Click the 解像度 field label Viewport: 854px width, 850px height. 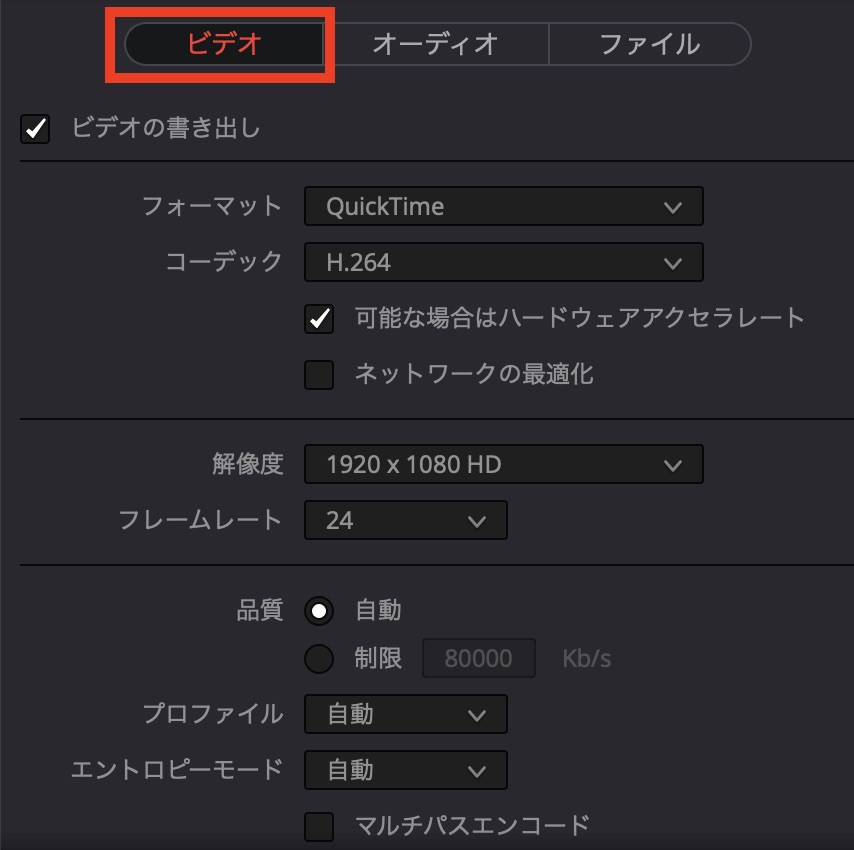pos(248,464)
